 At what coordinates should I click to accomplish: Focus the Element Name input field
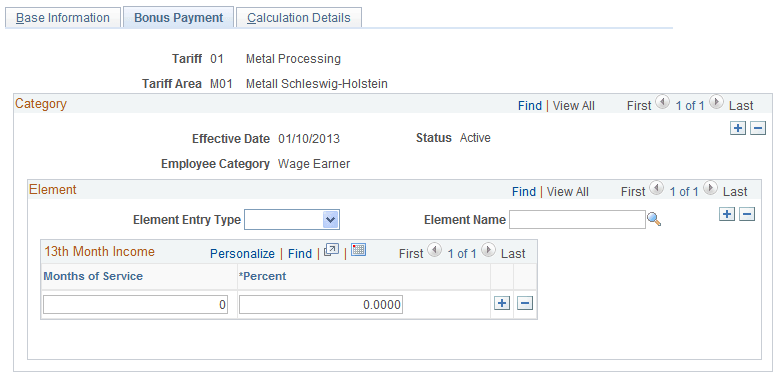tap(577, 220)
